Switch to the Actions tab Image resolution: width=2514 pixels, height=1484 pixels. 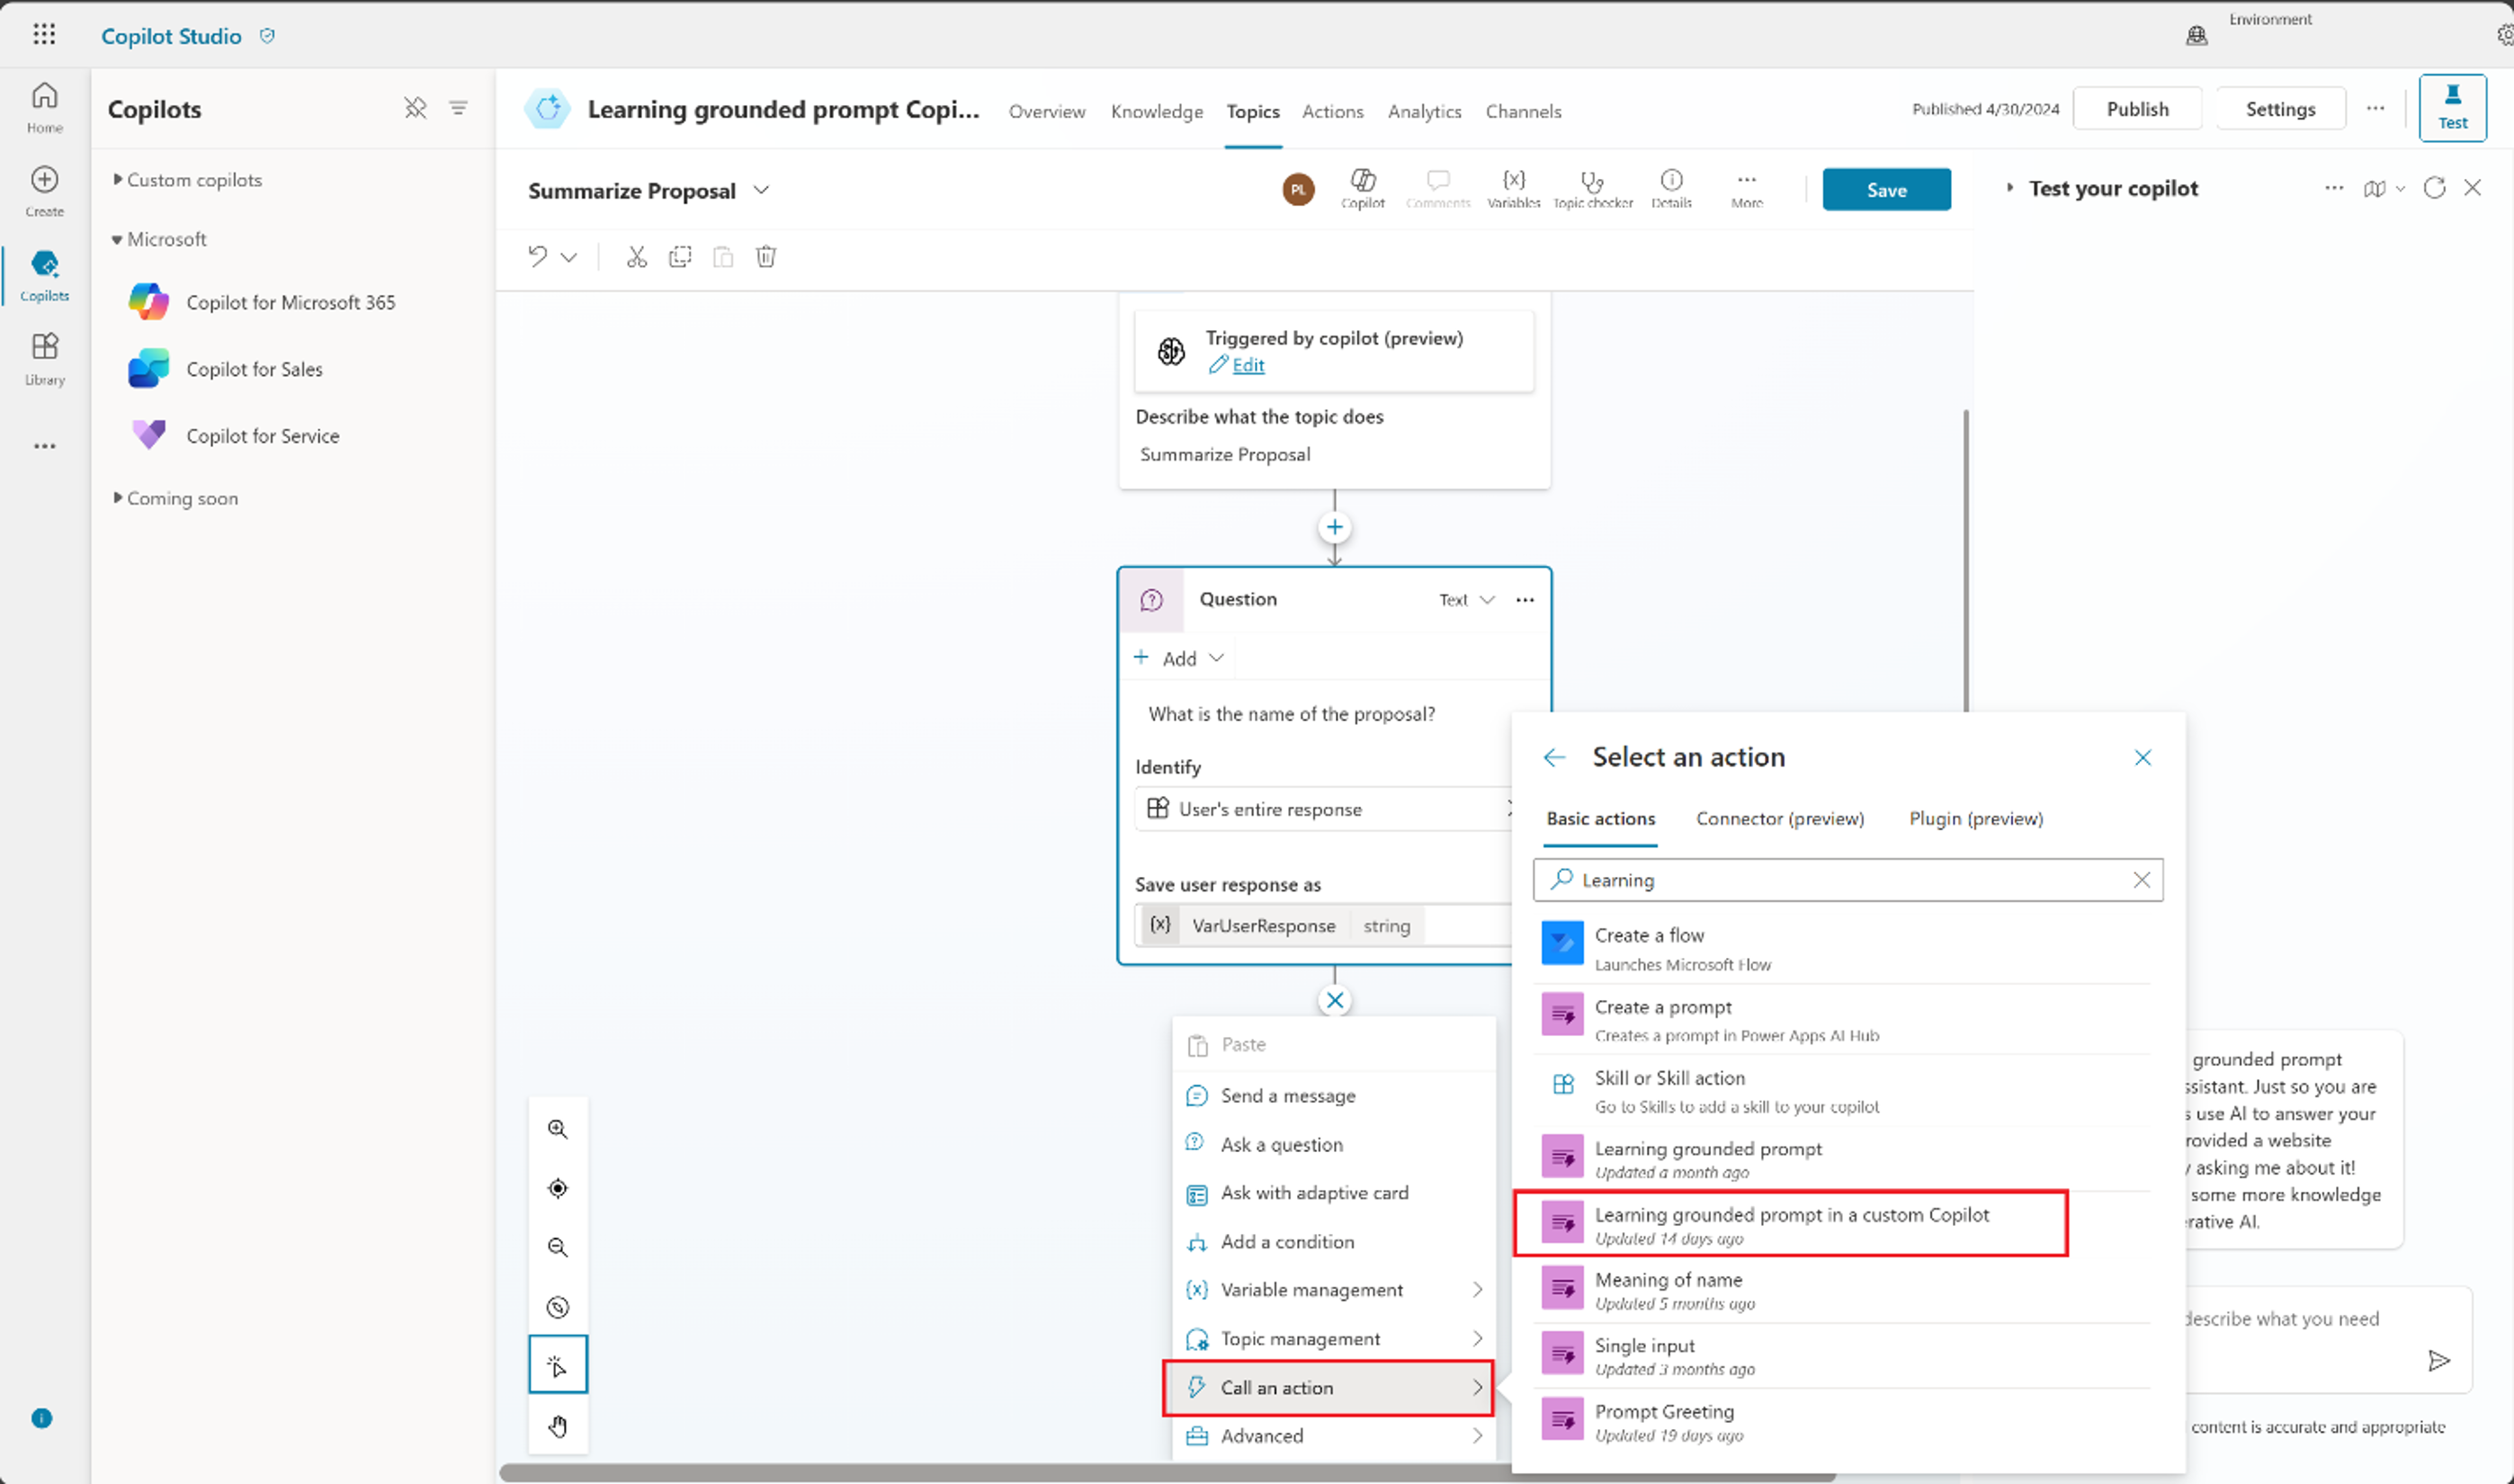pos(1332,111)
